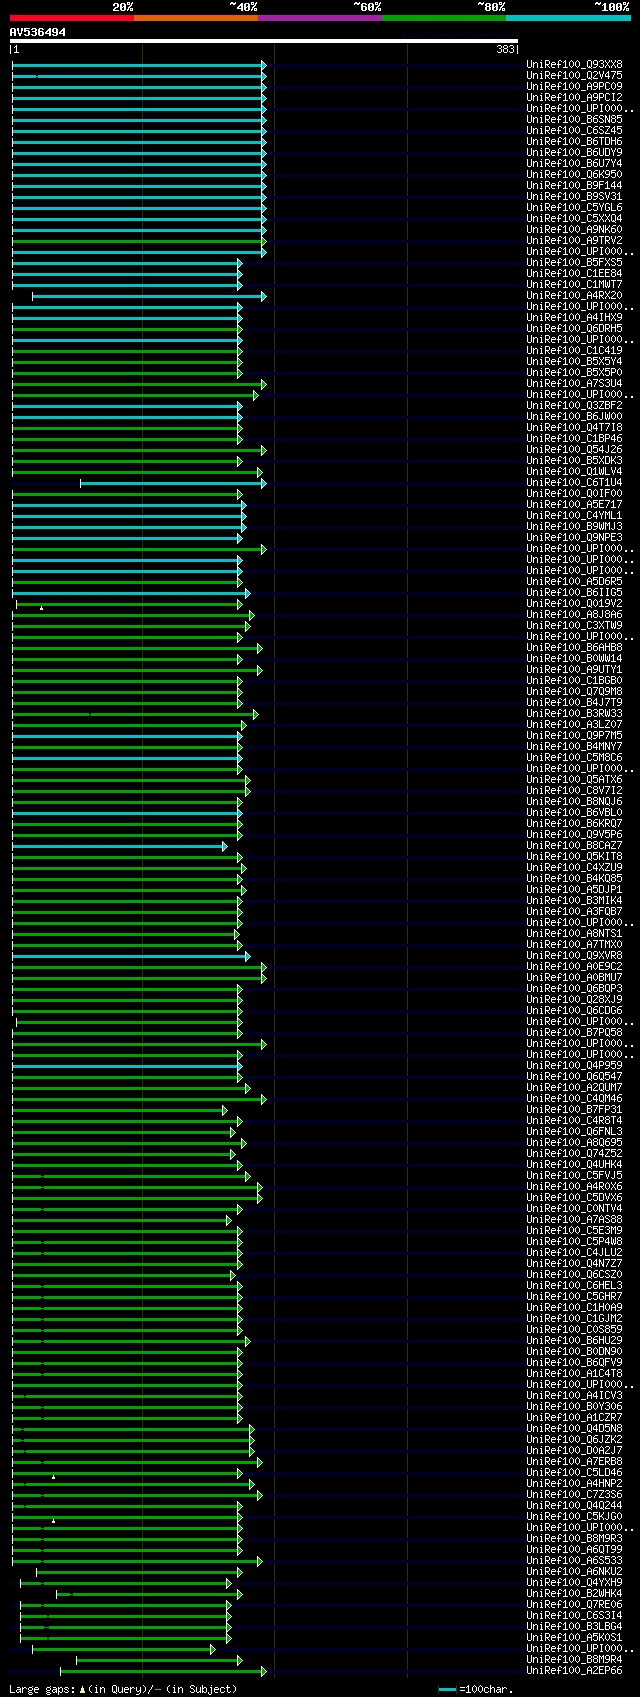Select the UniRef100_B6IIG5 label
Viewport: 640px width, 1697px height.
click(x=574, y=592)
